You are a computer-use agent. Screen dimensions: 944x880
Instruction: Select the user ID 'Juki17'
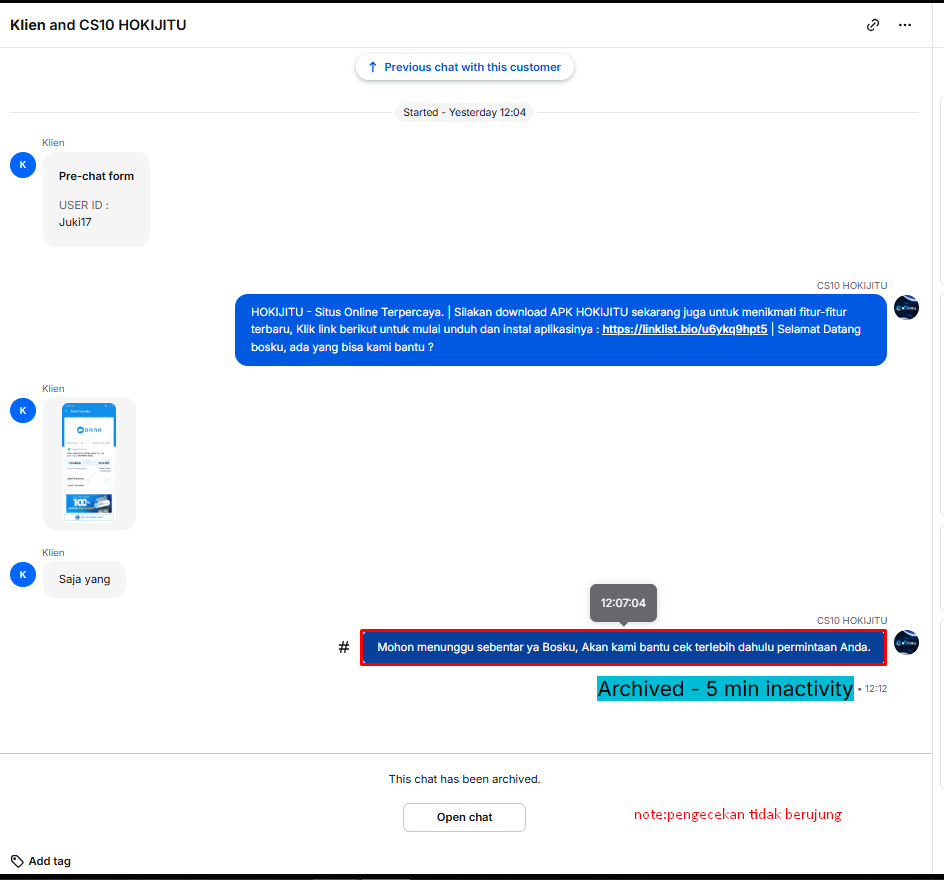tap(75, 222)
